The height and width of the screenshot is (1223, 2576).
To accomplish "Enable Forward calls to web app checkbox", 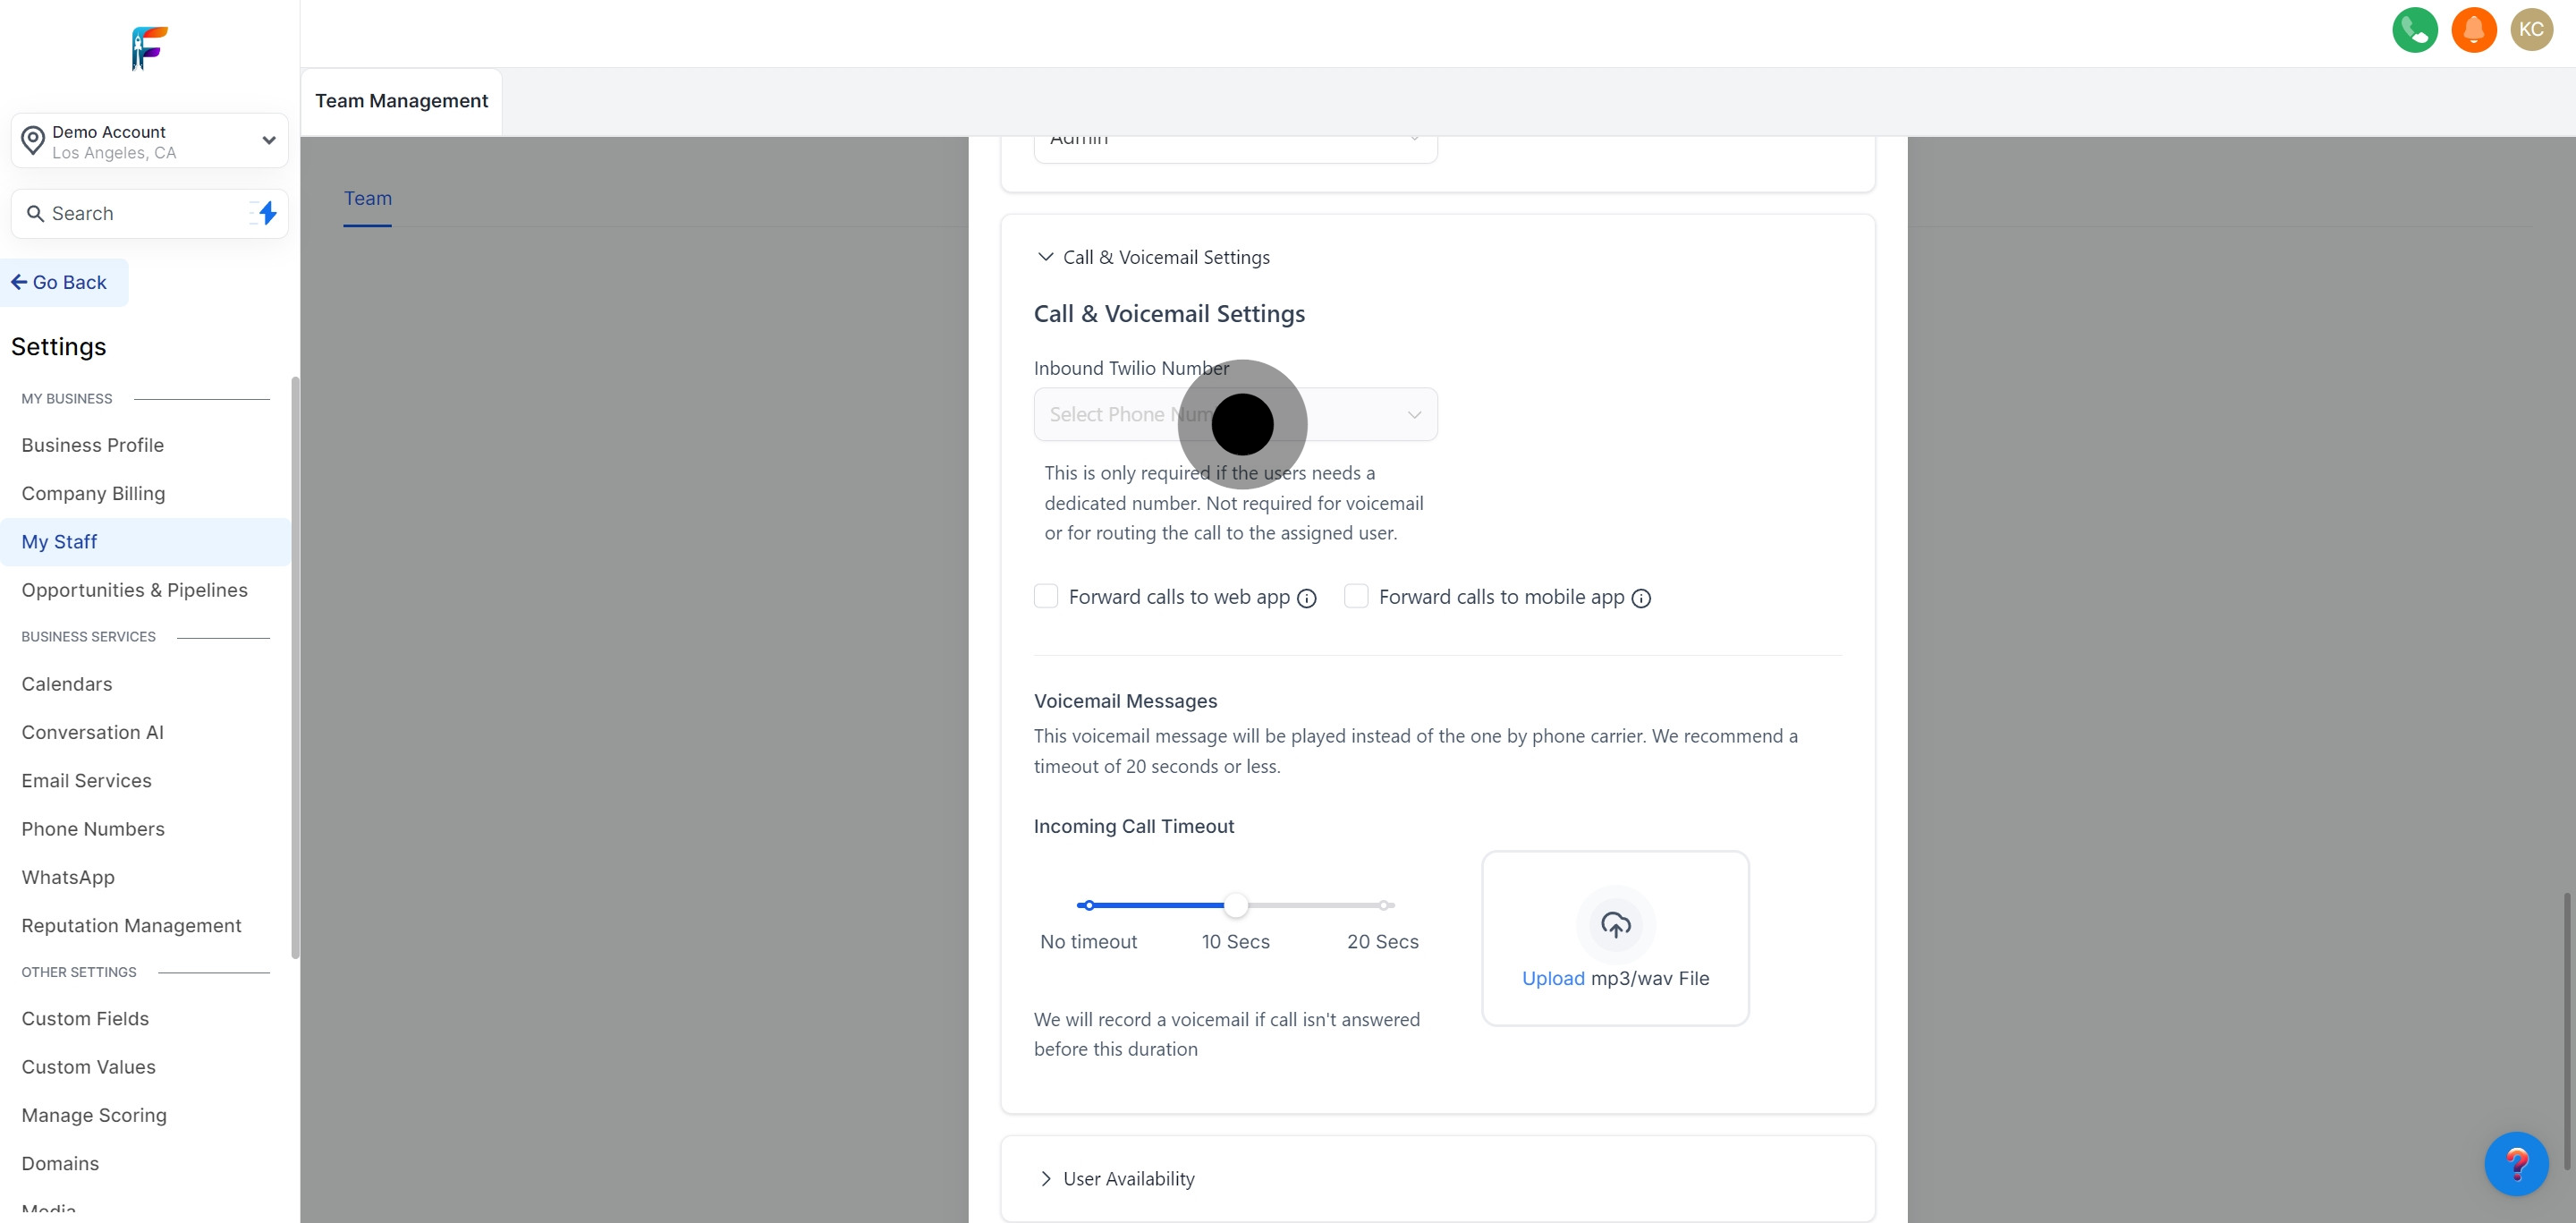I will coord(1046,597).
